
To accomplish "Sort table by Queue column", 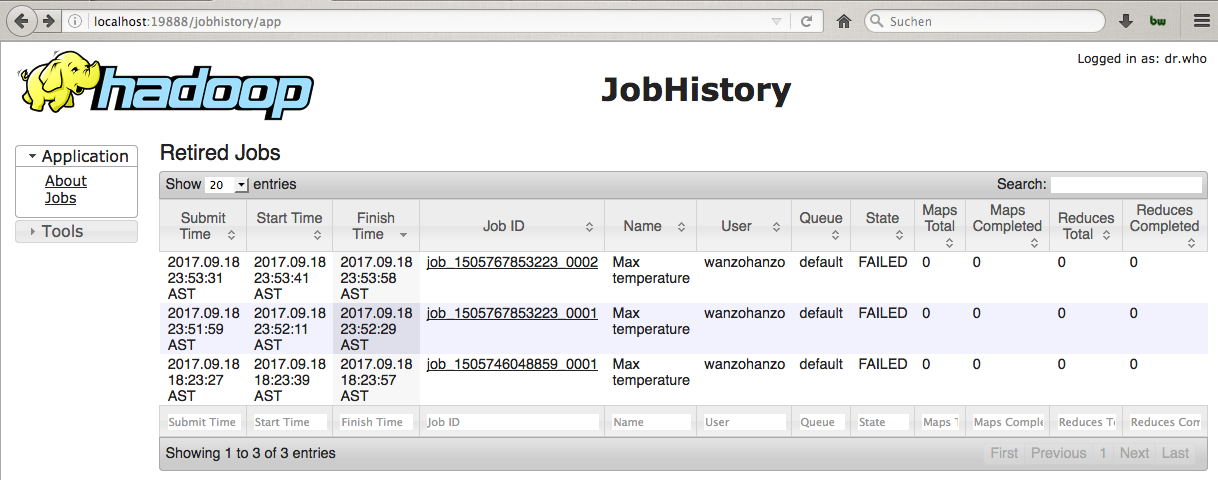I will tap(821, 226).
